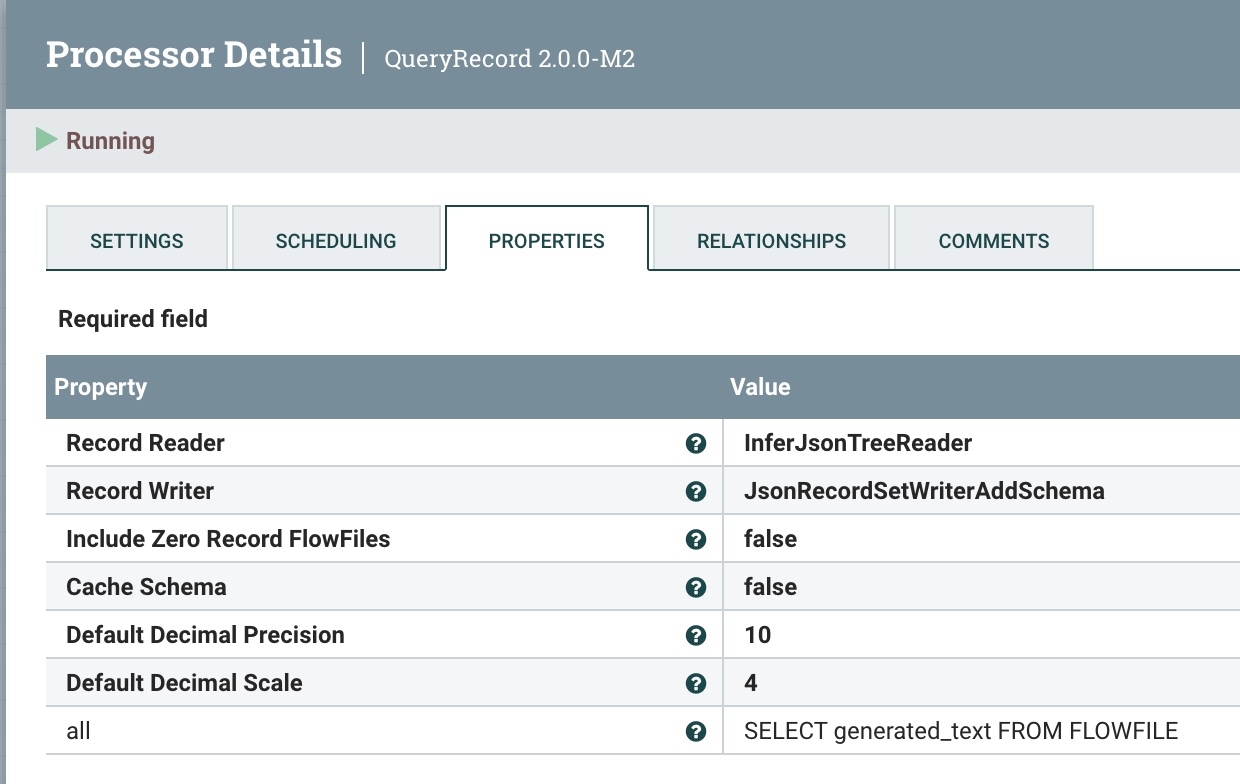The image size is (1240, 784).
Task: Show help for Include Zero Record FlowFiles
Action: click(696, 539)
